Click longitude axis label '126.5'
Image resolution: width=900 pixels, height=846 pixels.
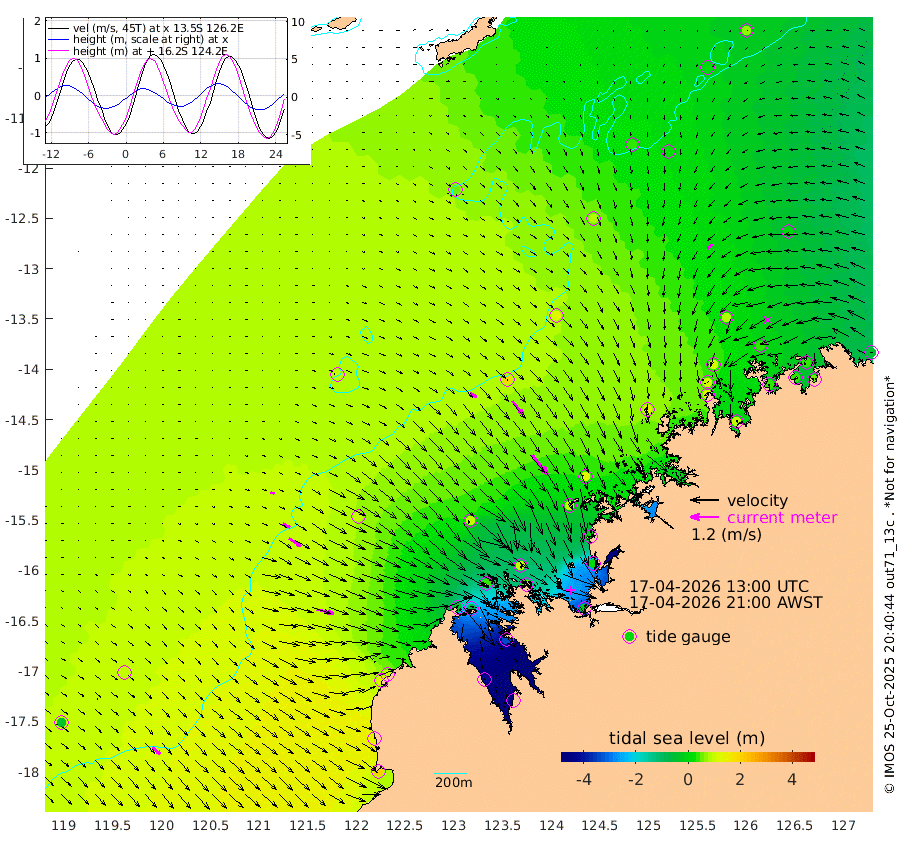pos(794,826)
